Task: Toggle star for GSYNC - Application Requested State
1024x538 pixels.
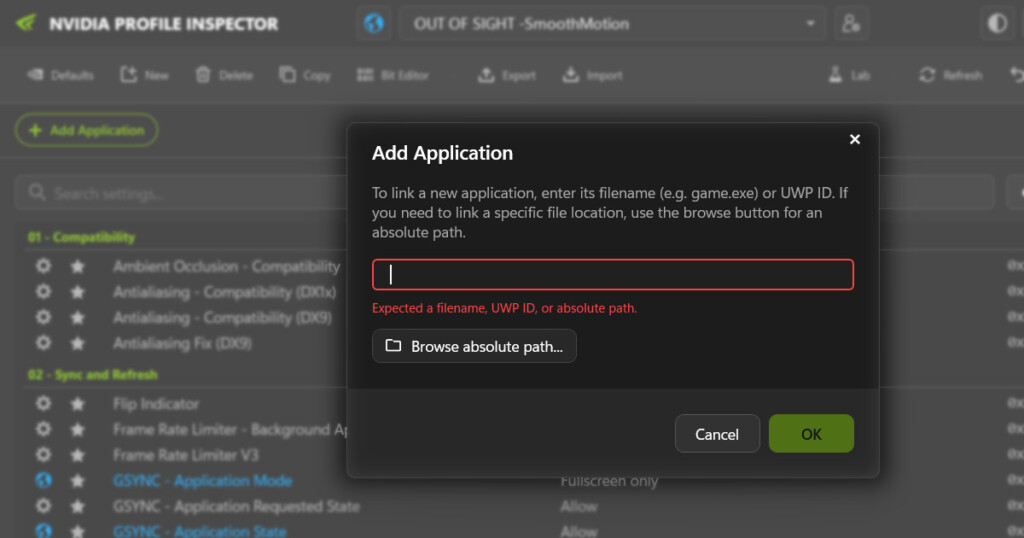Action: click(x=78, y=506)
